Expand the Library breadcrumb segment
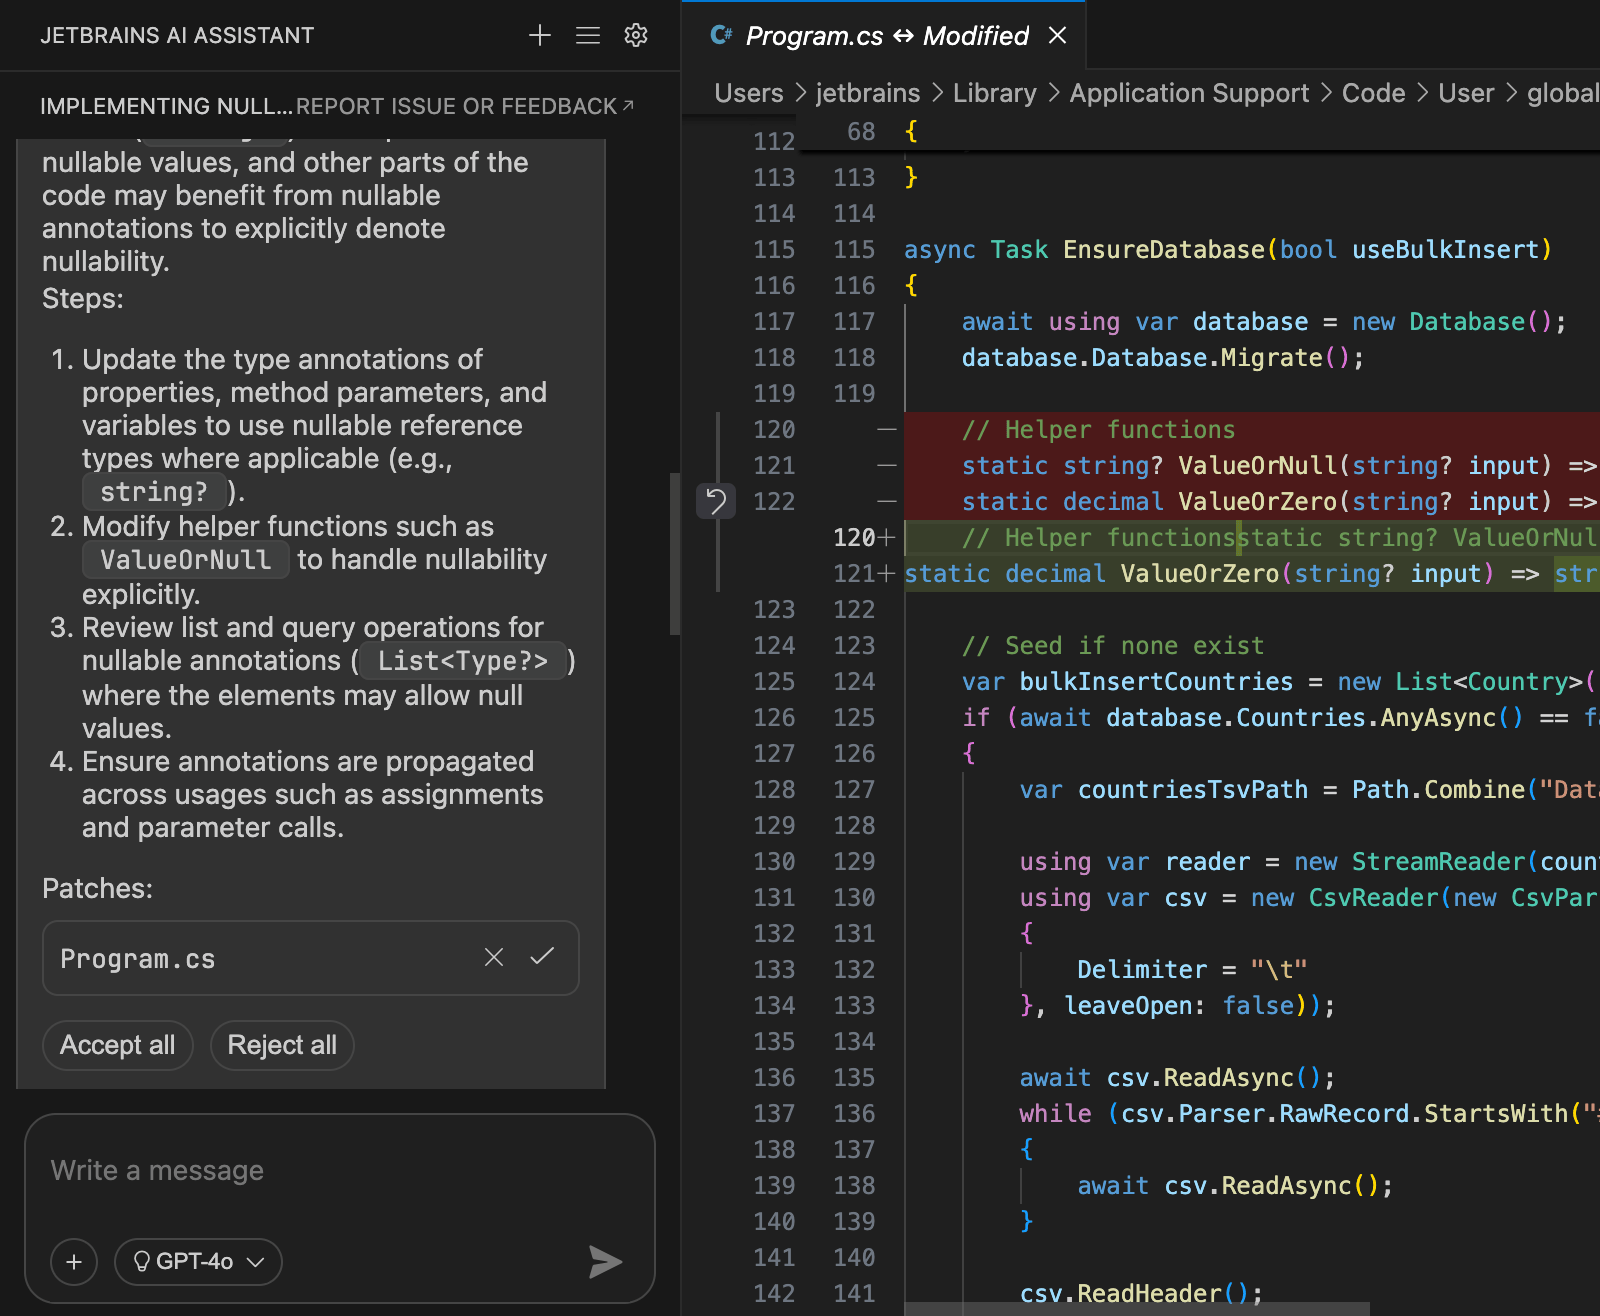Image resolution: width=1600 pixels, height=1316 pixels. pos(994,93)
